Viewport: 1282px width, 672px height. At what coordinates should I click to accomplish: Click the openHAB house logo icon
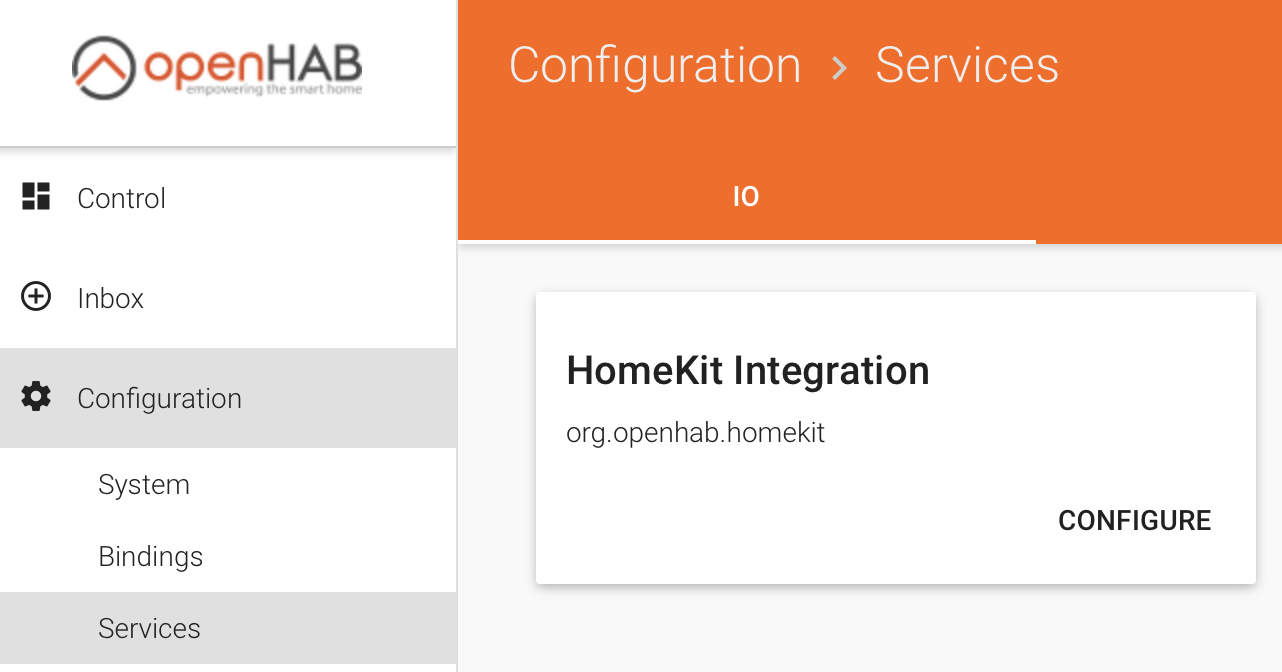[105, 68]
